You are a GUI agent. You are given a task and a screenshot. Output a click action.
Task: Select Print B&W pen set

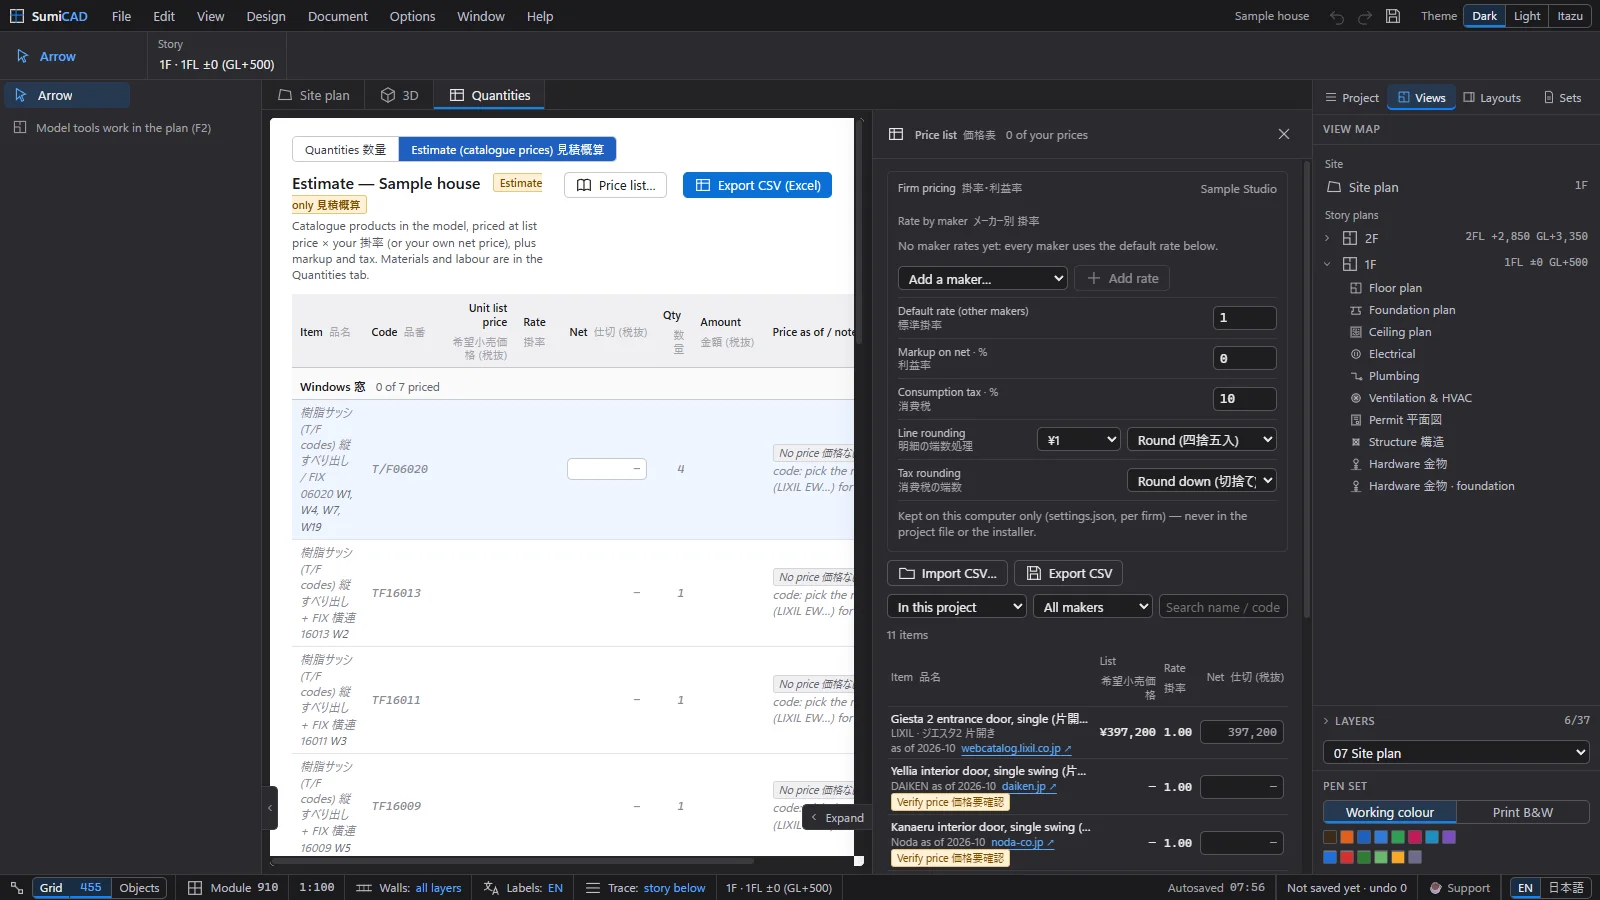pyautogui.click(x=1522, y=812)
